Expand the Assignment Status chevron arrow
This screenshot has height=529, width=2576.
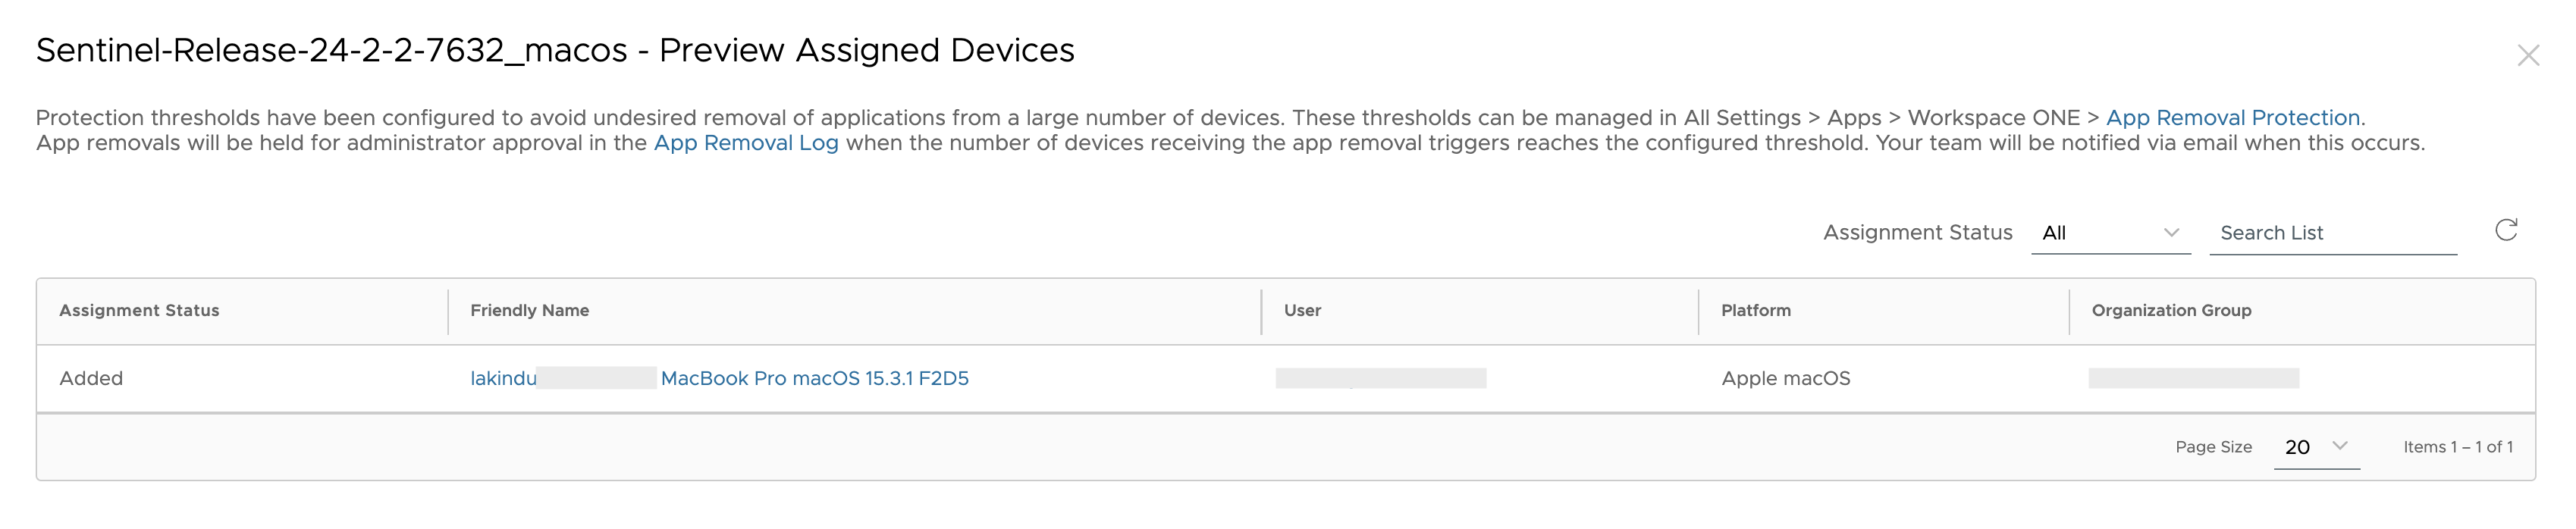pos(2171,232)
